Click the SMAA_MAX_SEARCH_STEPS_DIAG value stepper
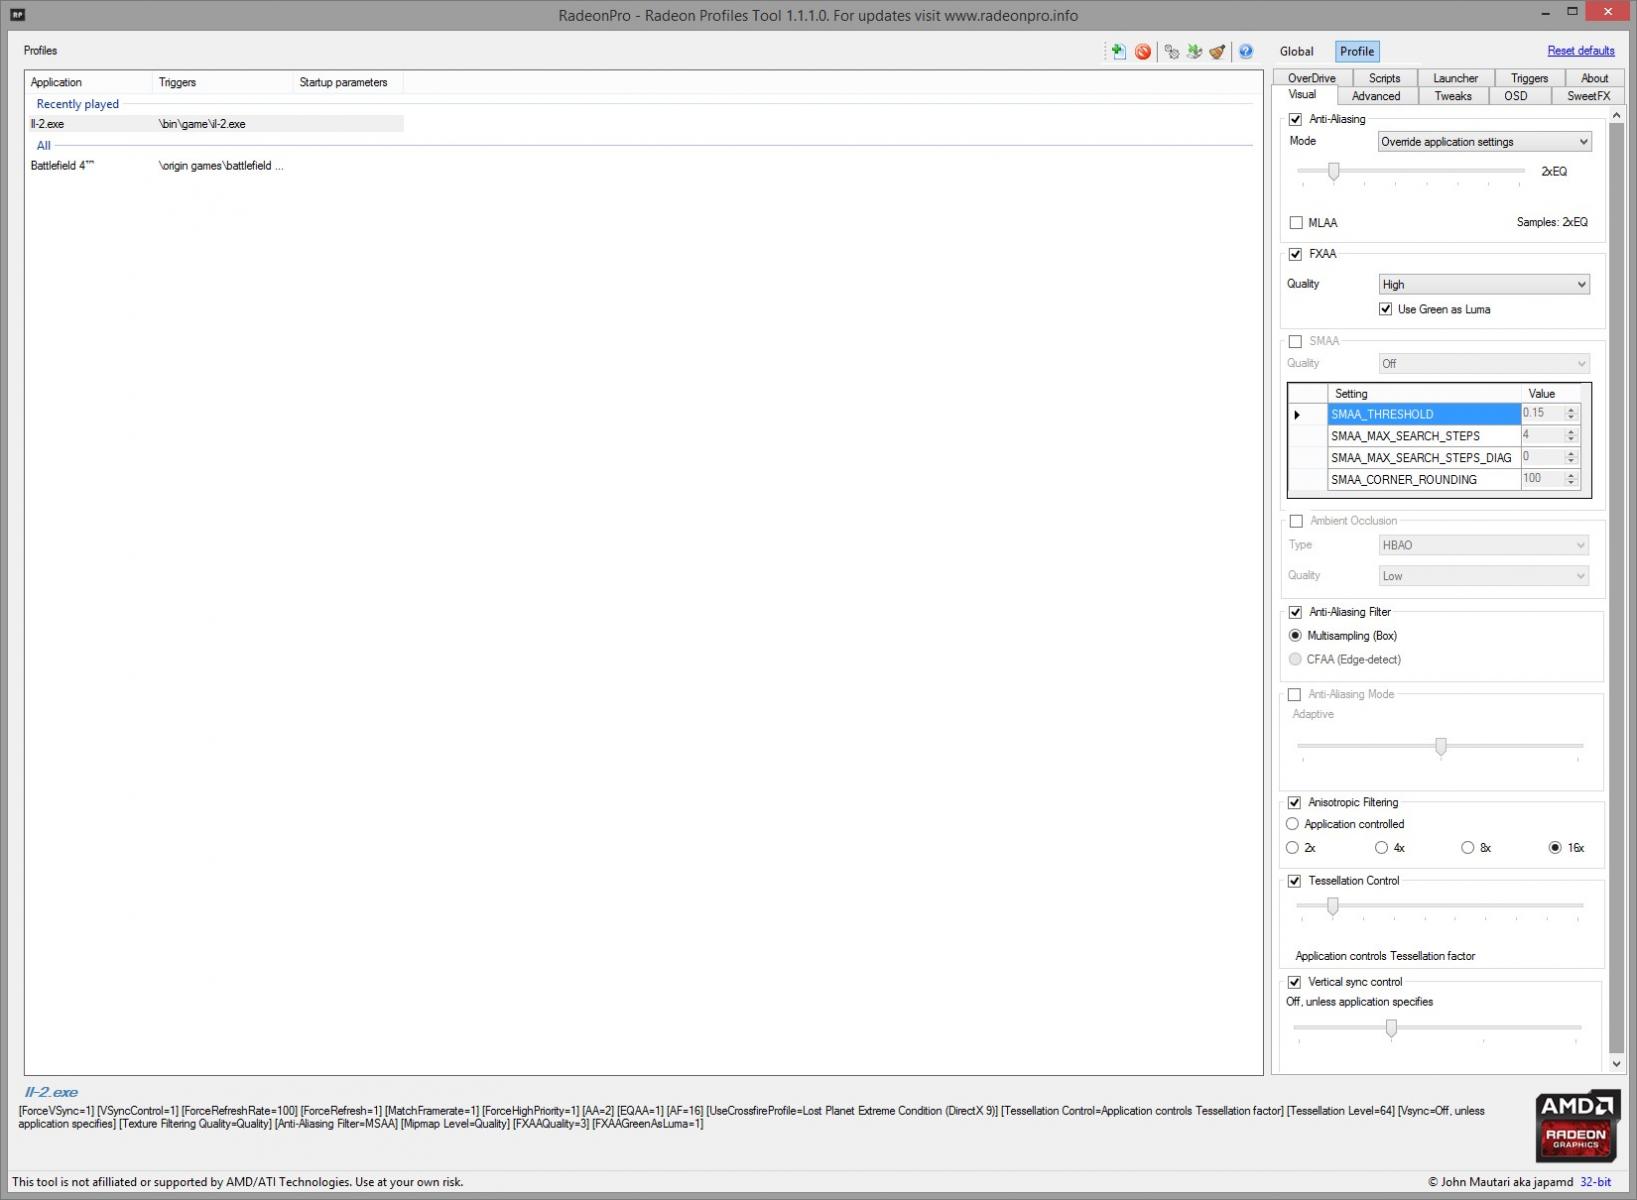 point(1571,458)
